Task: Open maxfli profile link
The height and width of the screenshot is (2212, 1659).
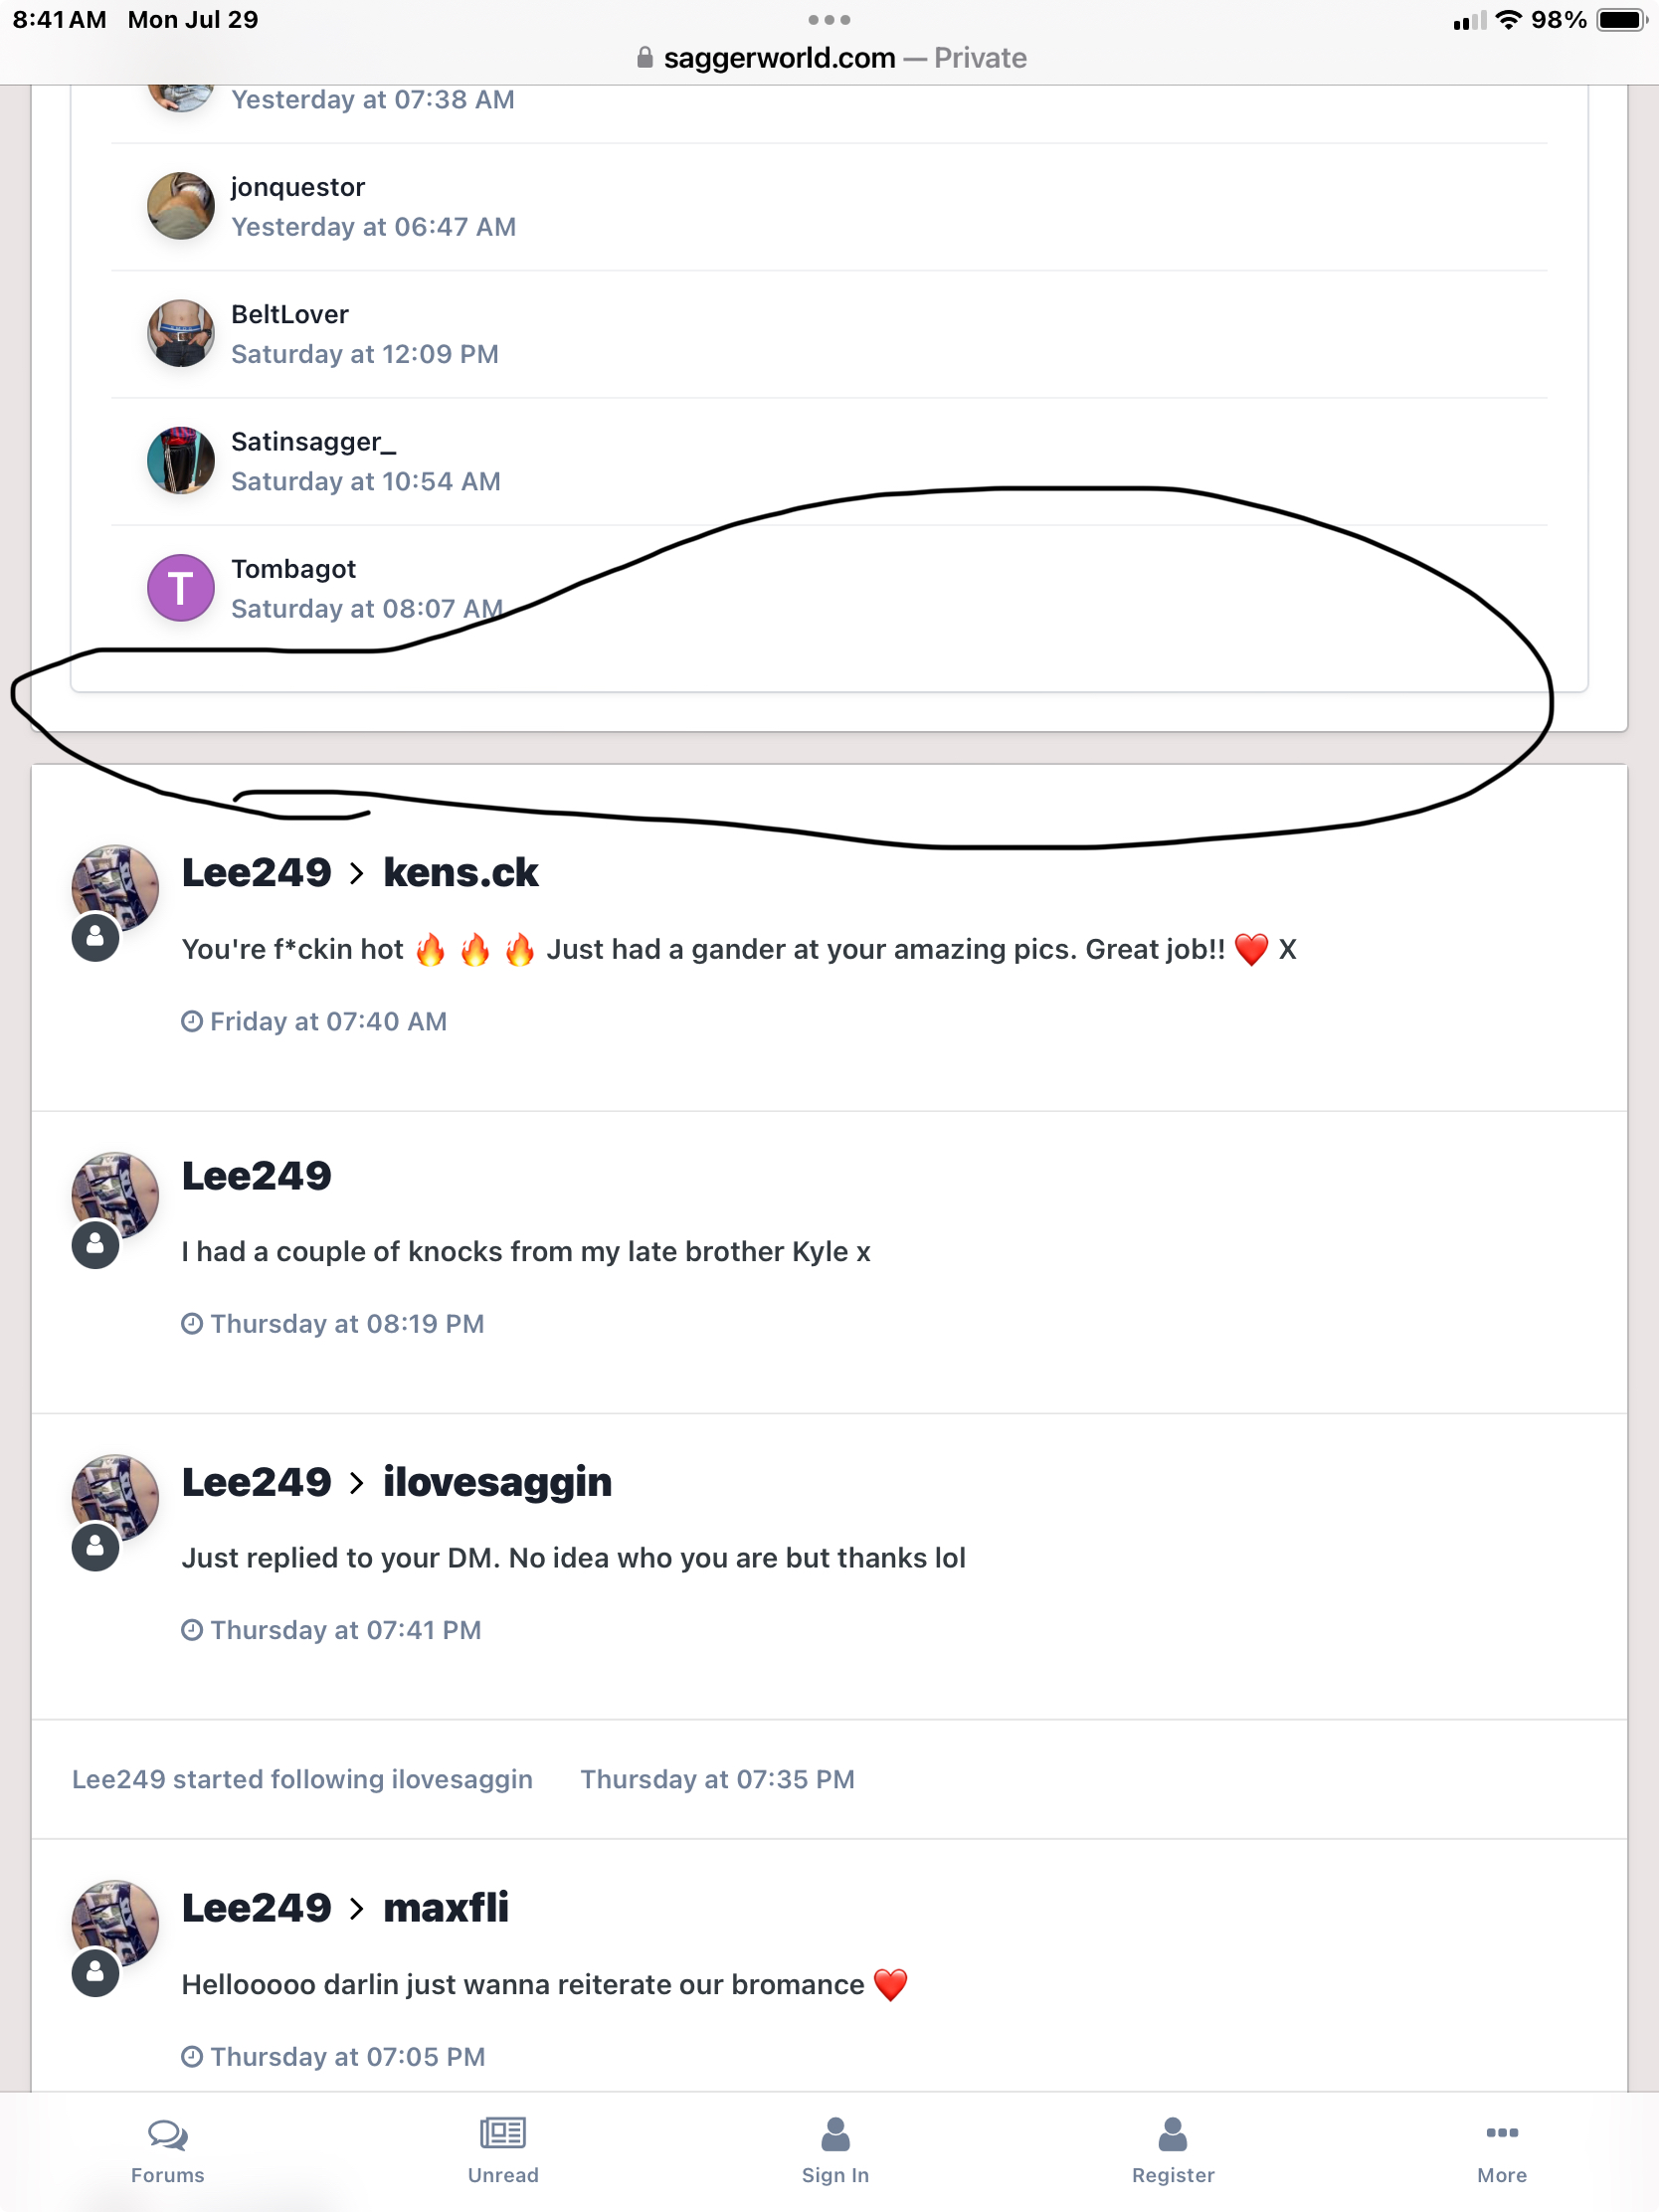Action: (x=446, y=1907)
